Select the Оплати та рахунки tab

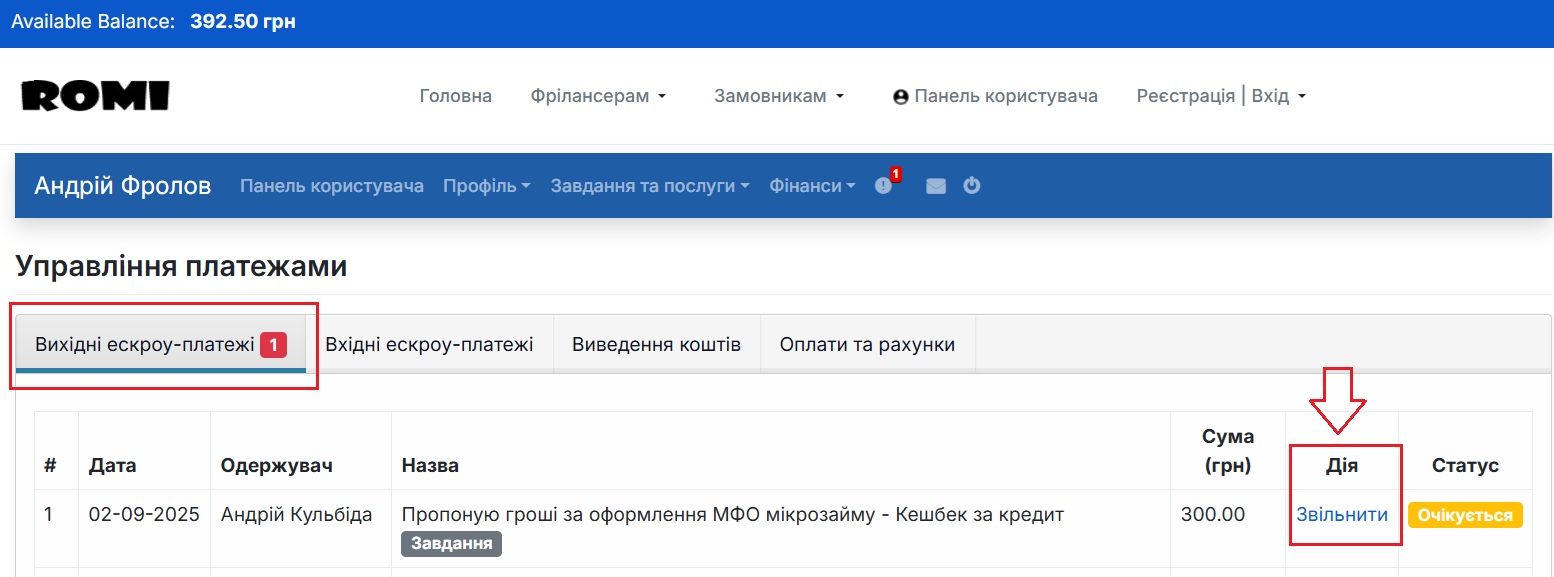click(x=867, y=343)
